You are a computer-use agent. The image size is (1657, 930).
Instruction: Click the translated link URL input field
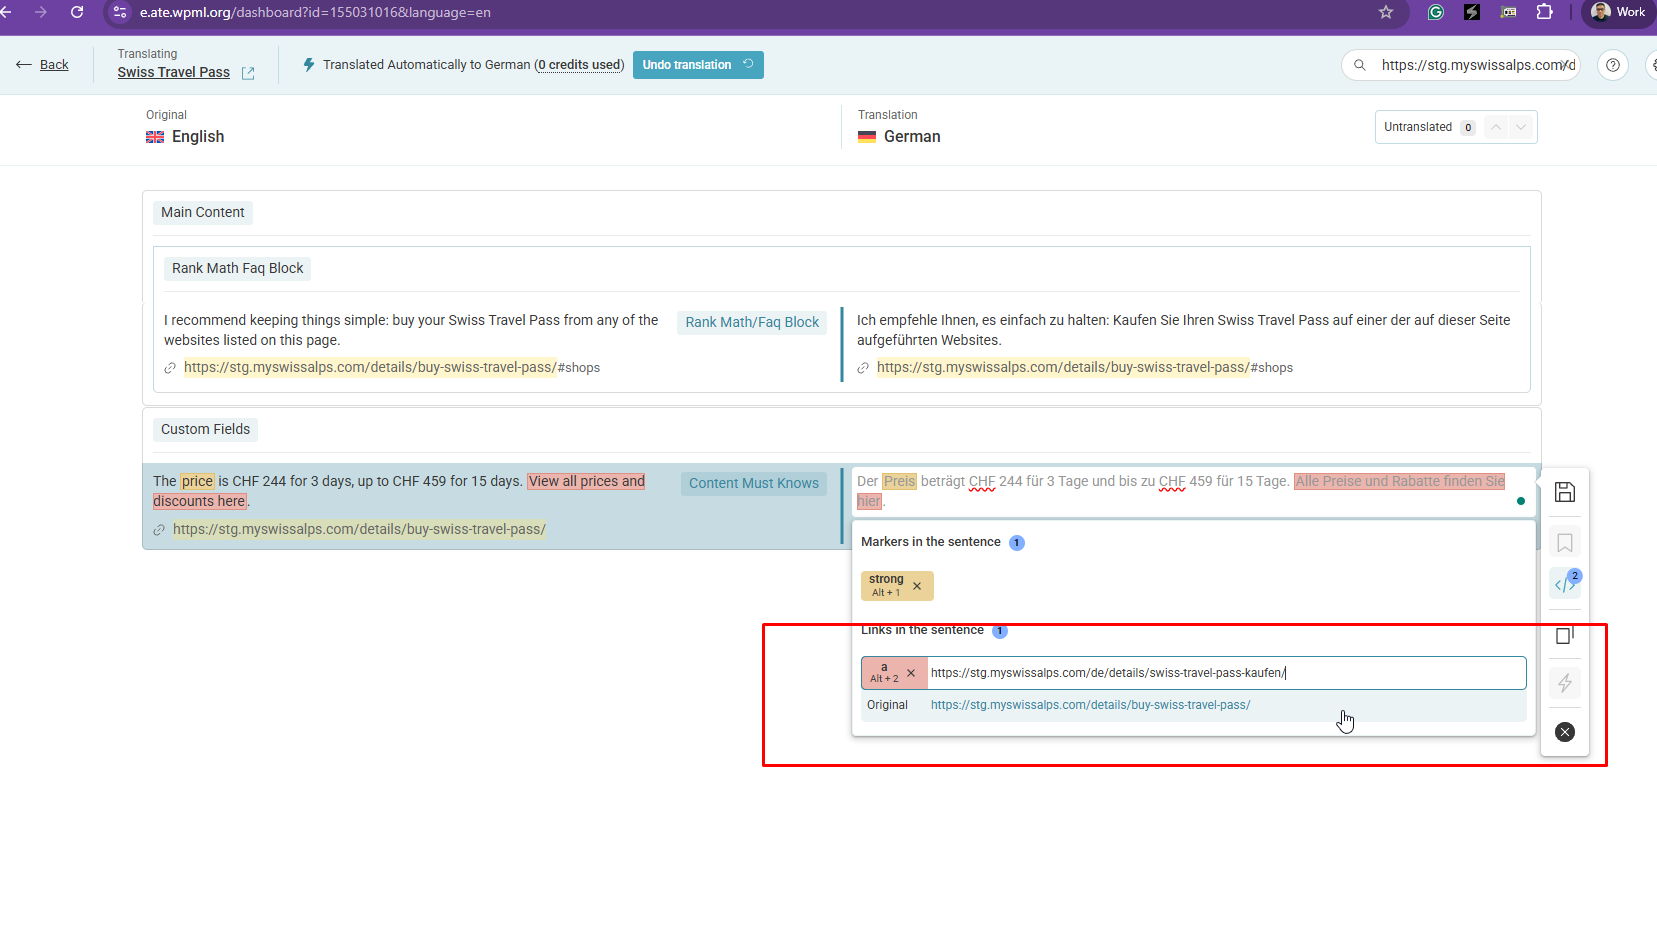[x=1226, y=673]
